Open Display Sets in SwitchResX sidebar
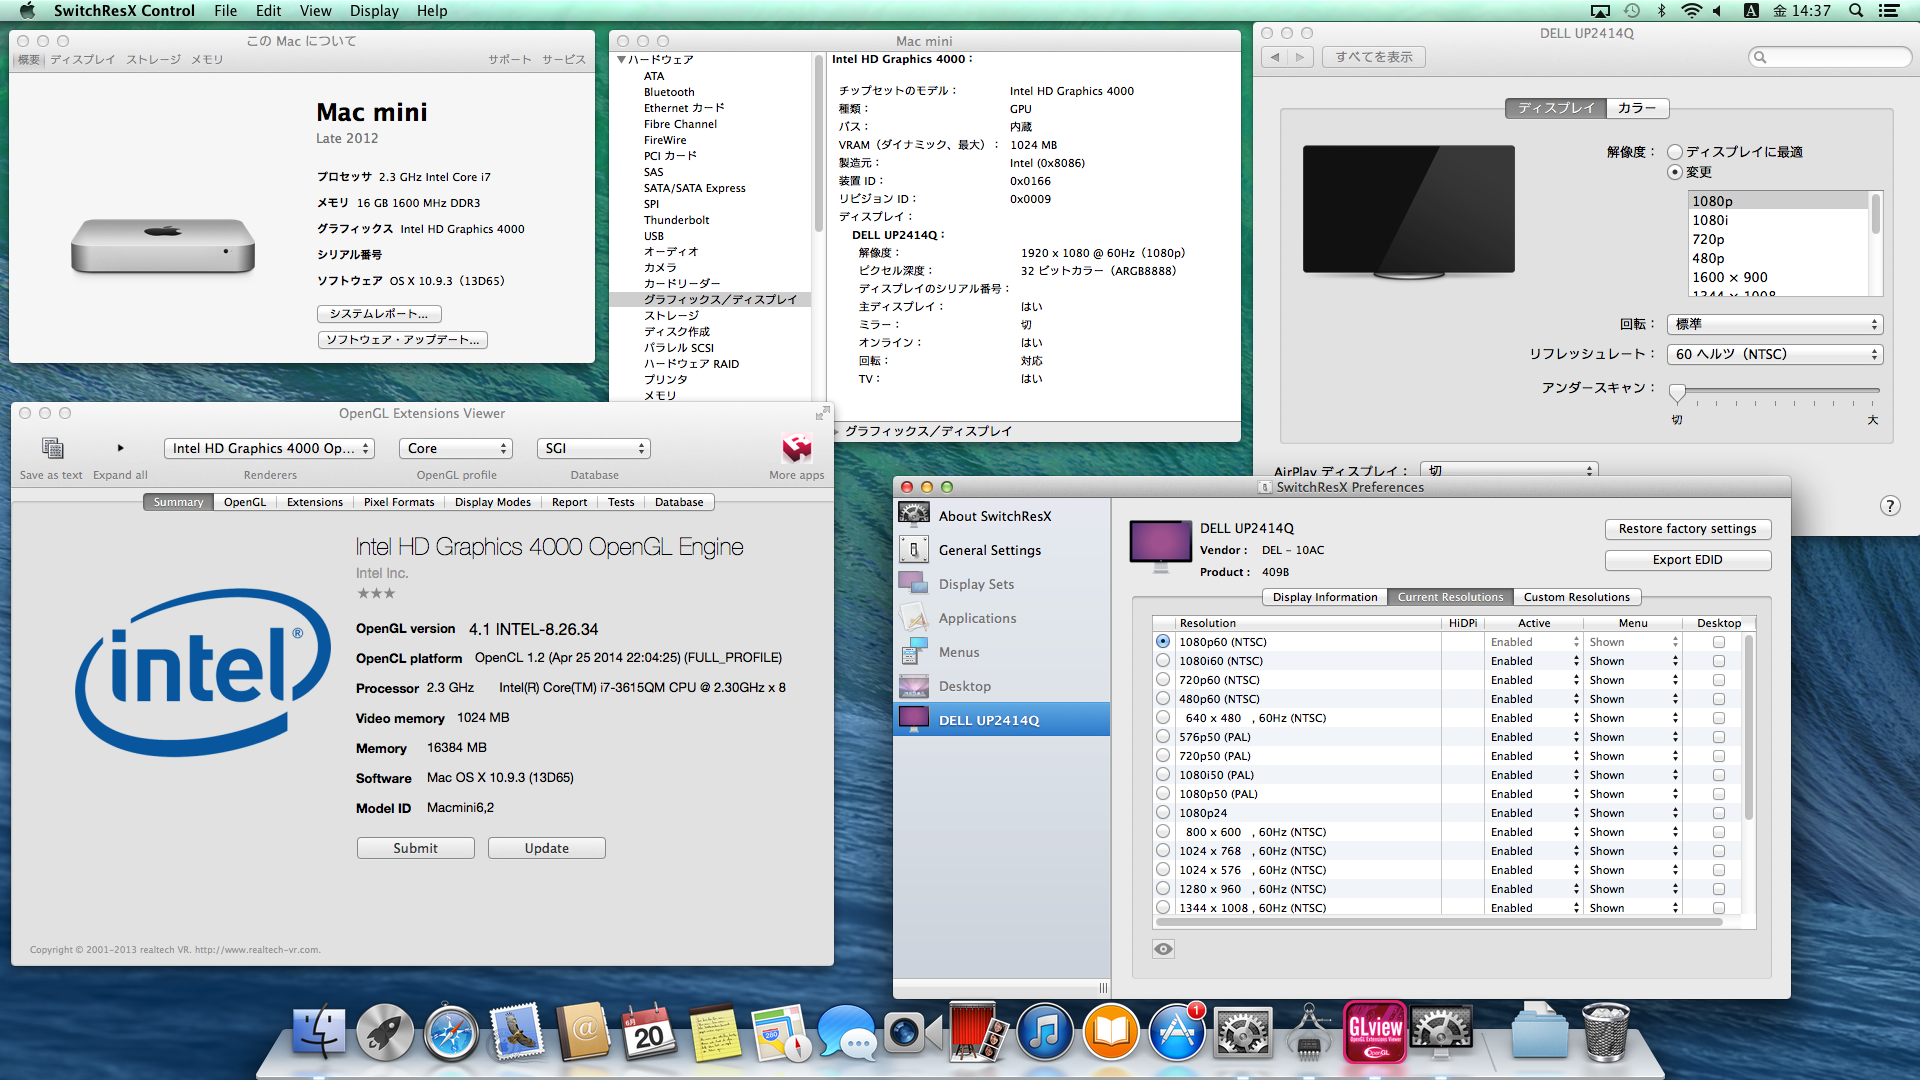Viewport: 1920px width, 1080px height. pyautogui.click(x=976, y=584)
